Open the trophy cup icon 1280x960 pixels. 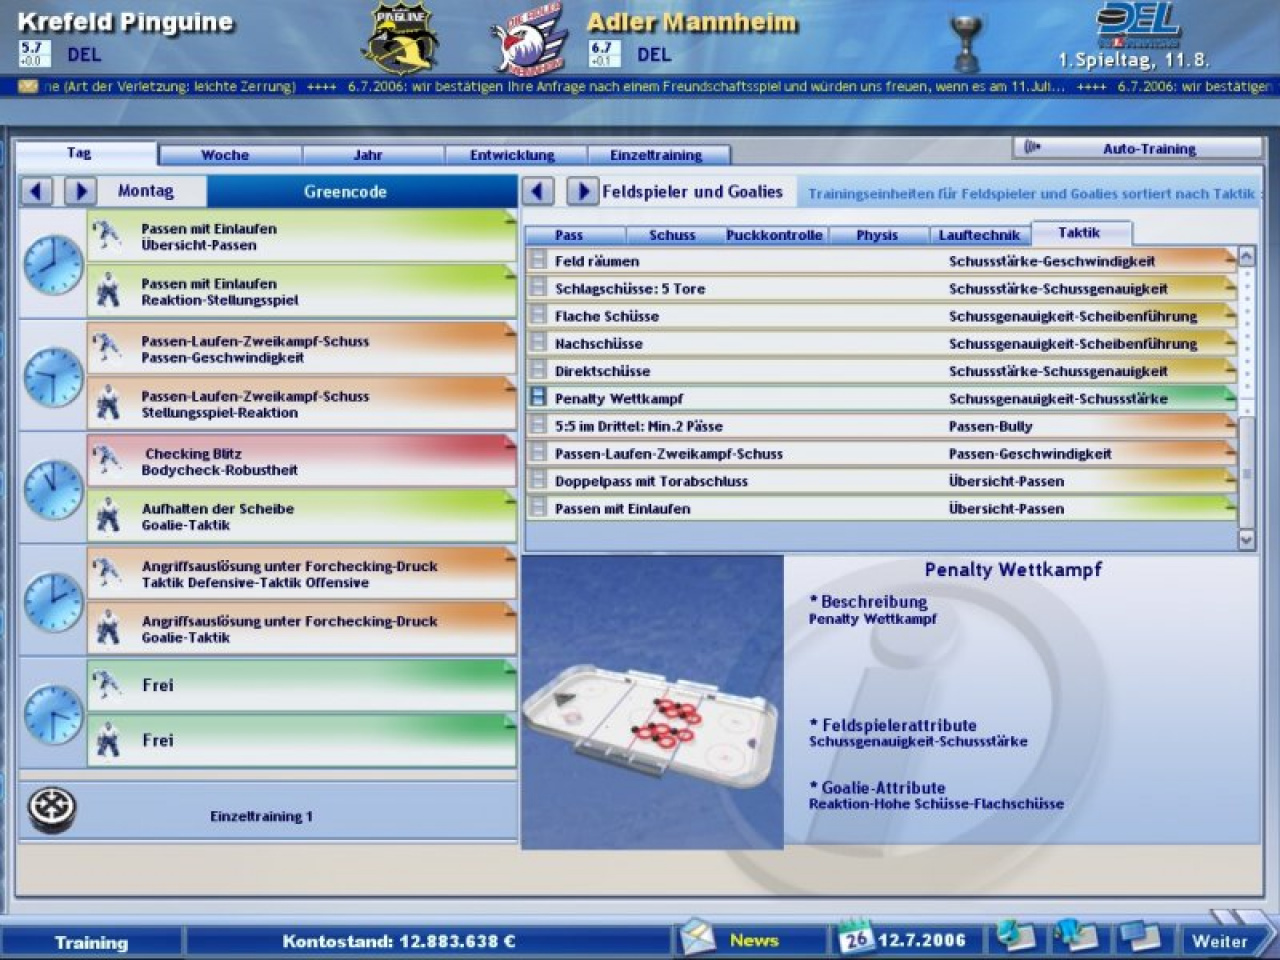coord(968,42)
